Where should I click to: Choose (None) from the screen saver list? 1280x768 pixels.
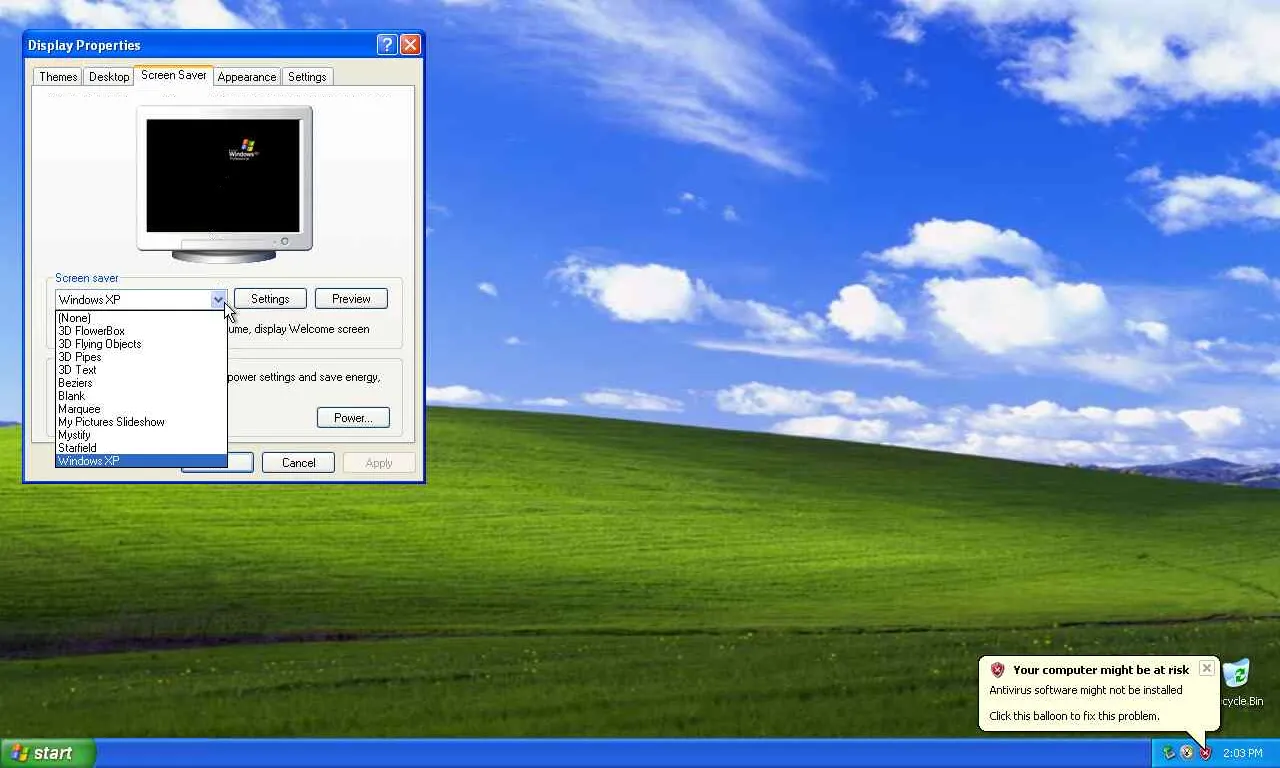click(x=141, y=318)
